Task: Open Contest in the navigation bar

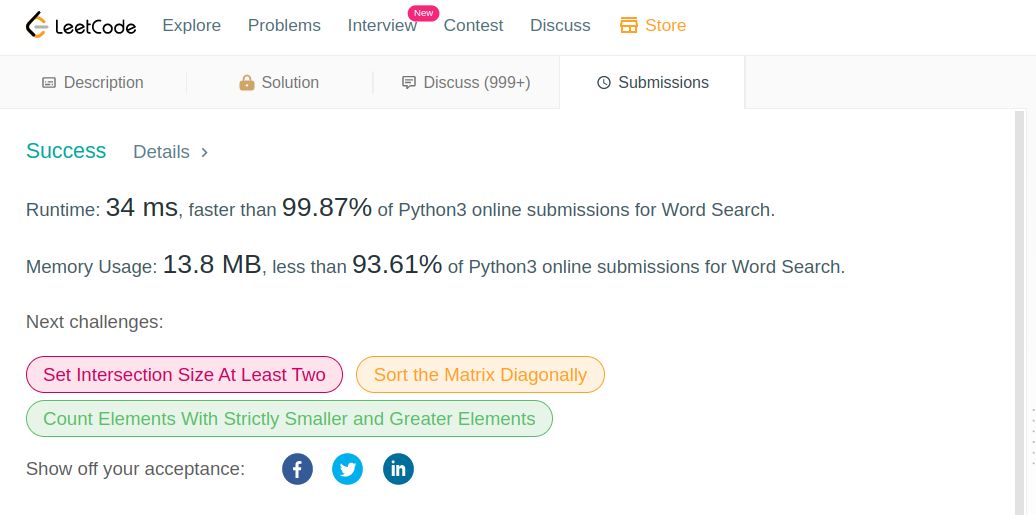Action: tap(473, 25)
